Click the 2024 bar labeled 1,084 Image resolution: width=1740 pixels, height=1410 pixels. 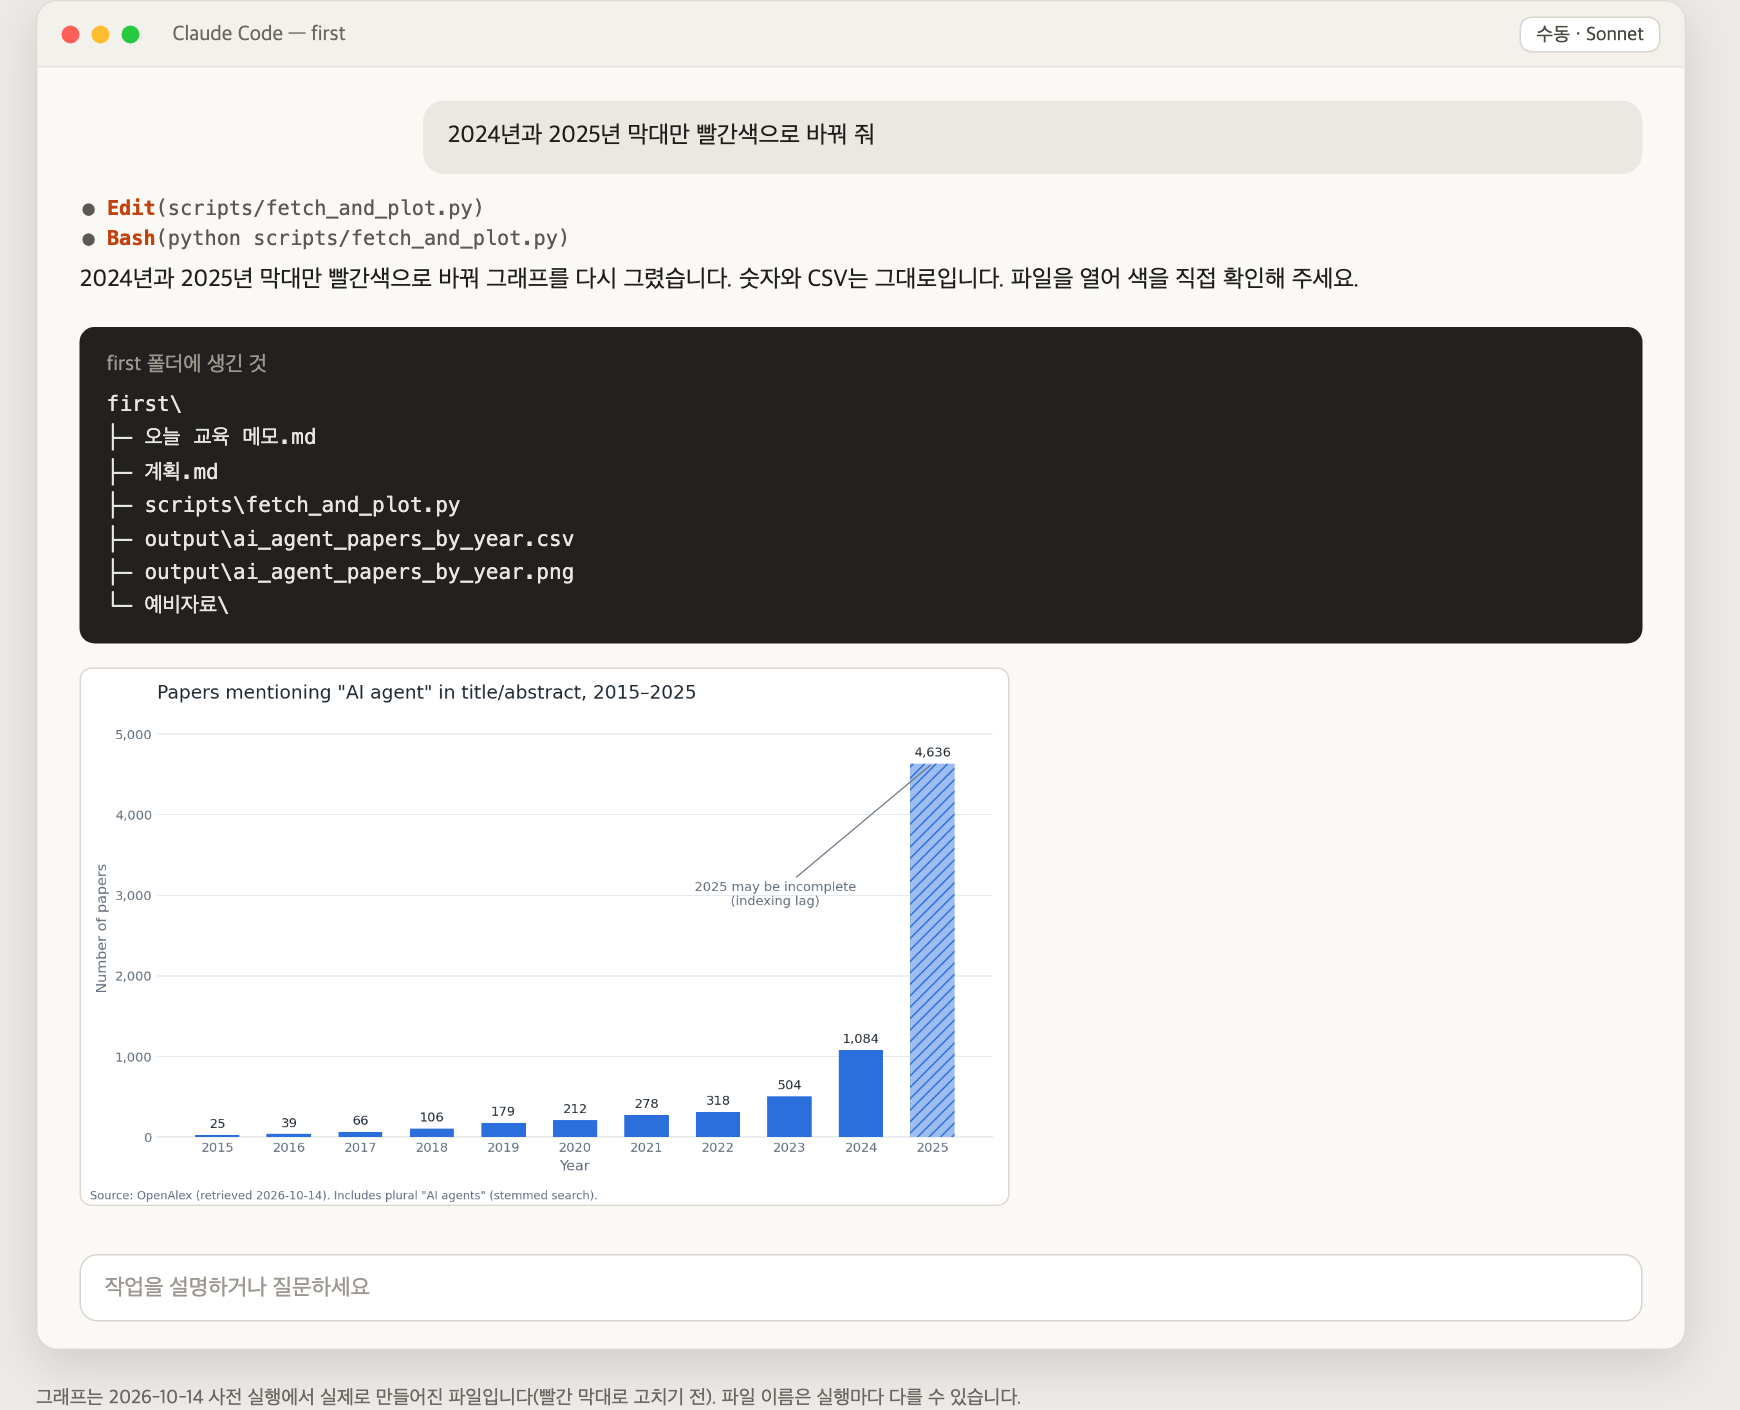pyautogui.click(x=860, y=1093)
